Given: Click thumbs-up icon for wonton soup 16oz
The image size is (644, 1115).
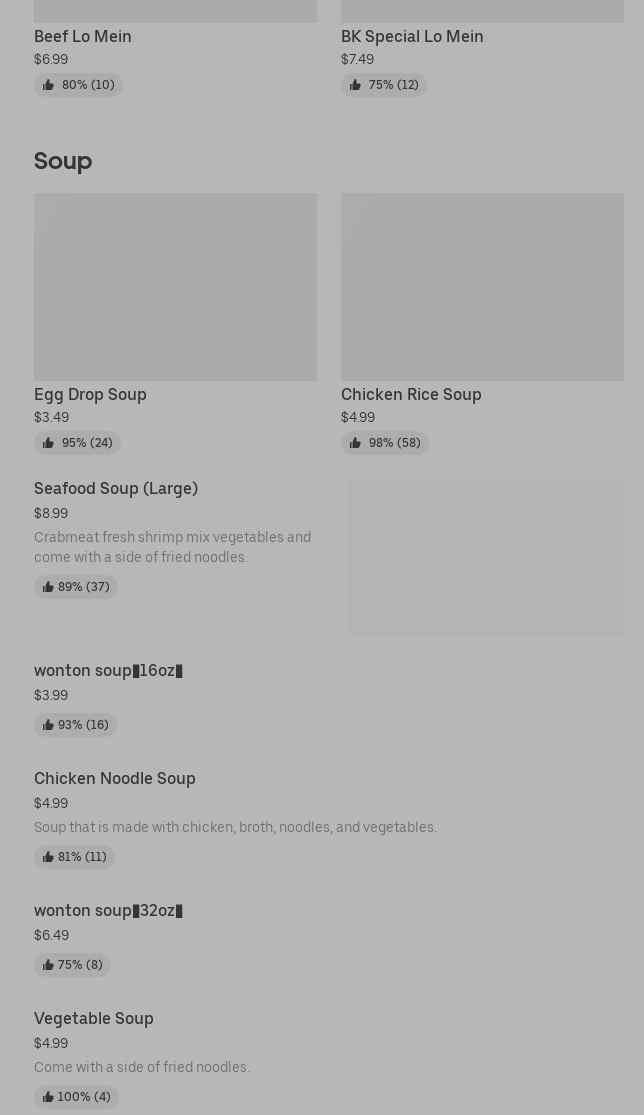Looking at the screenshot, I should pos(48,725).
